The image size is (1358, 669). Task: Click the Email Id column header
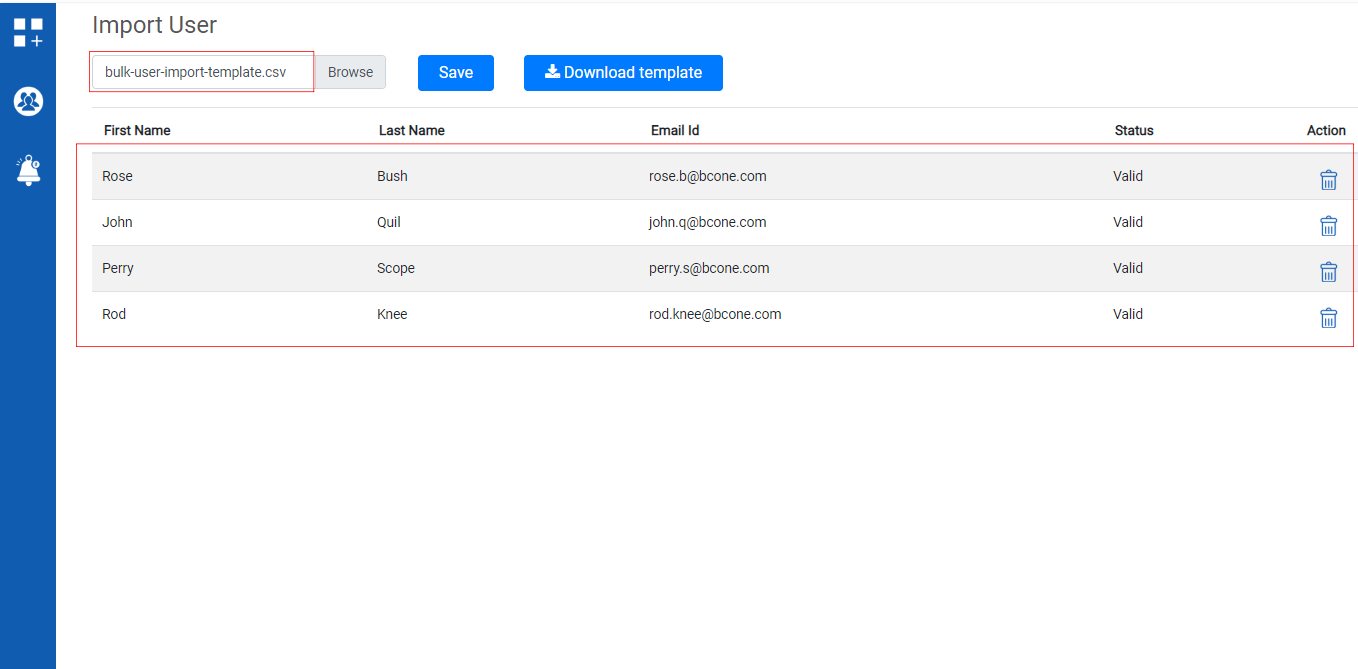[x=675, y=131]
